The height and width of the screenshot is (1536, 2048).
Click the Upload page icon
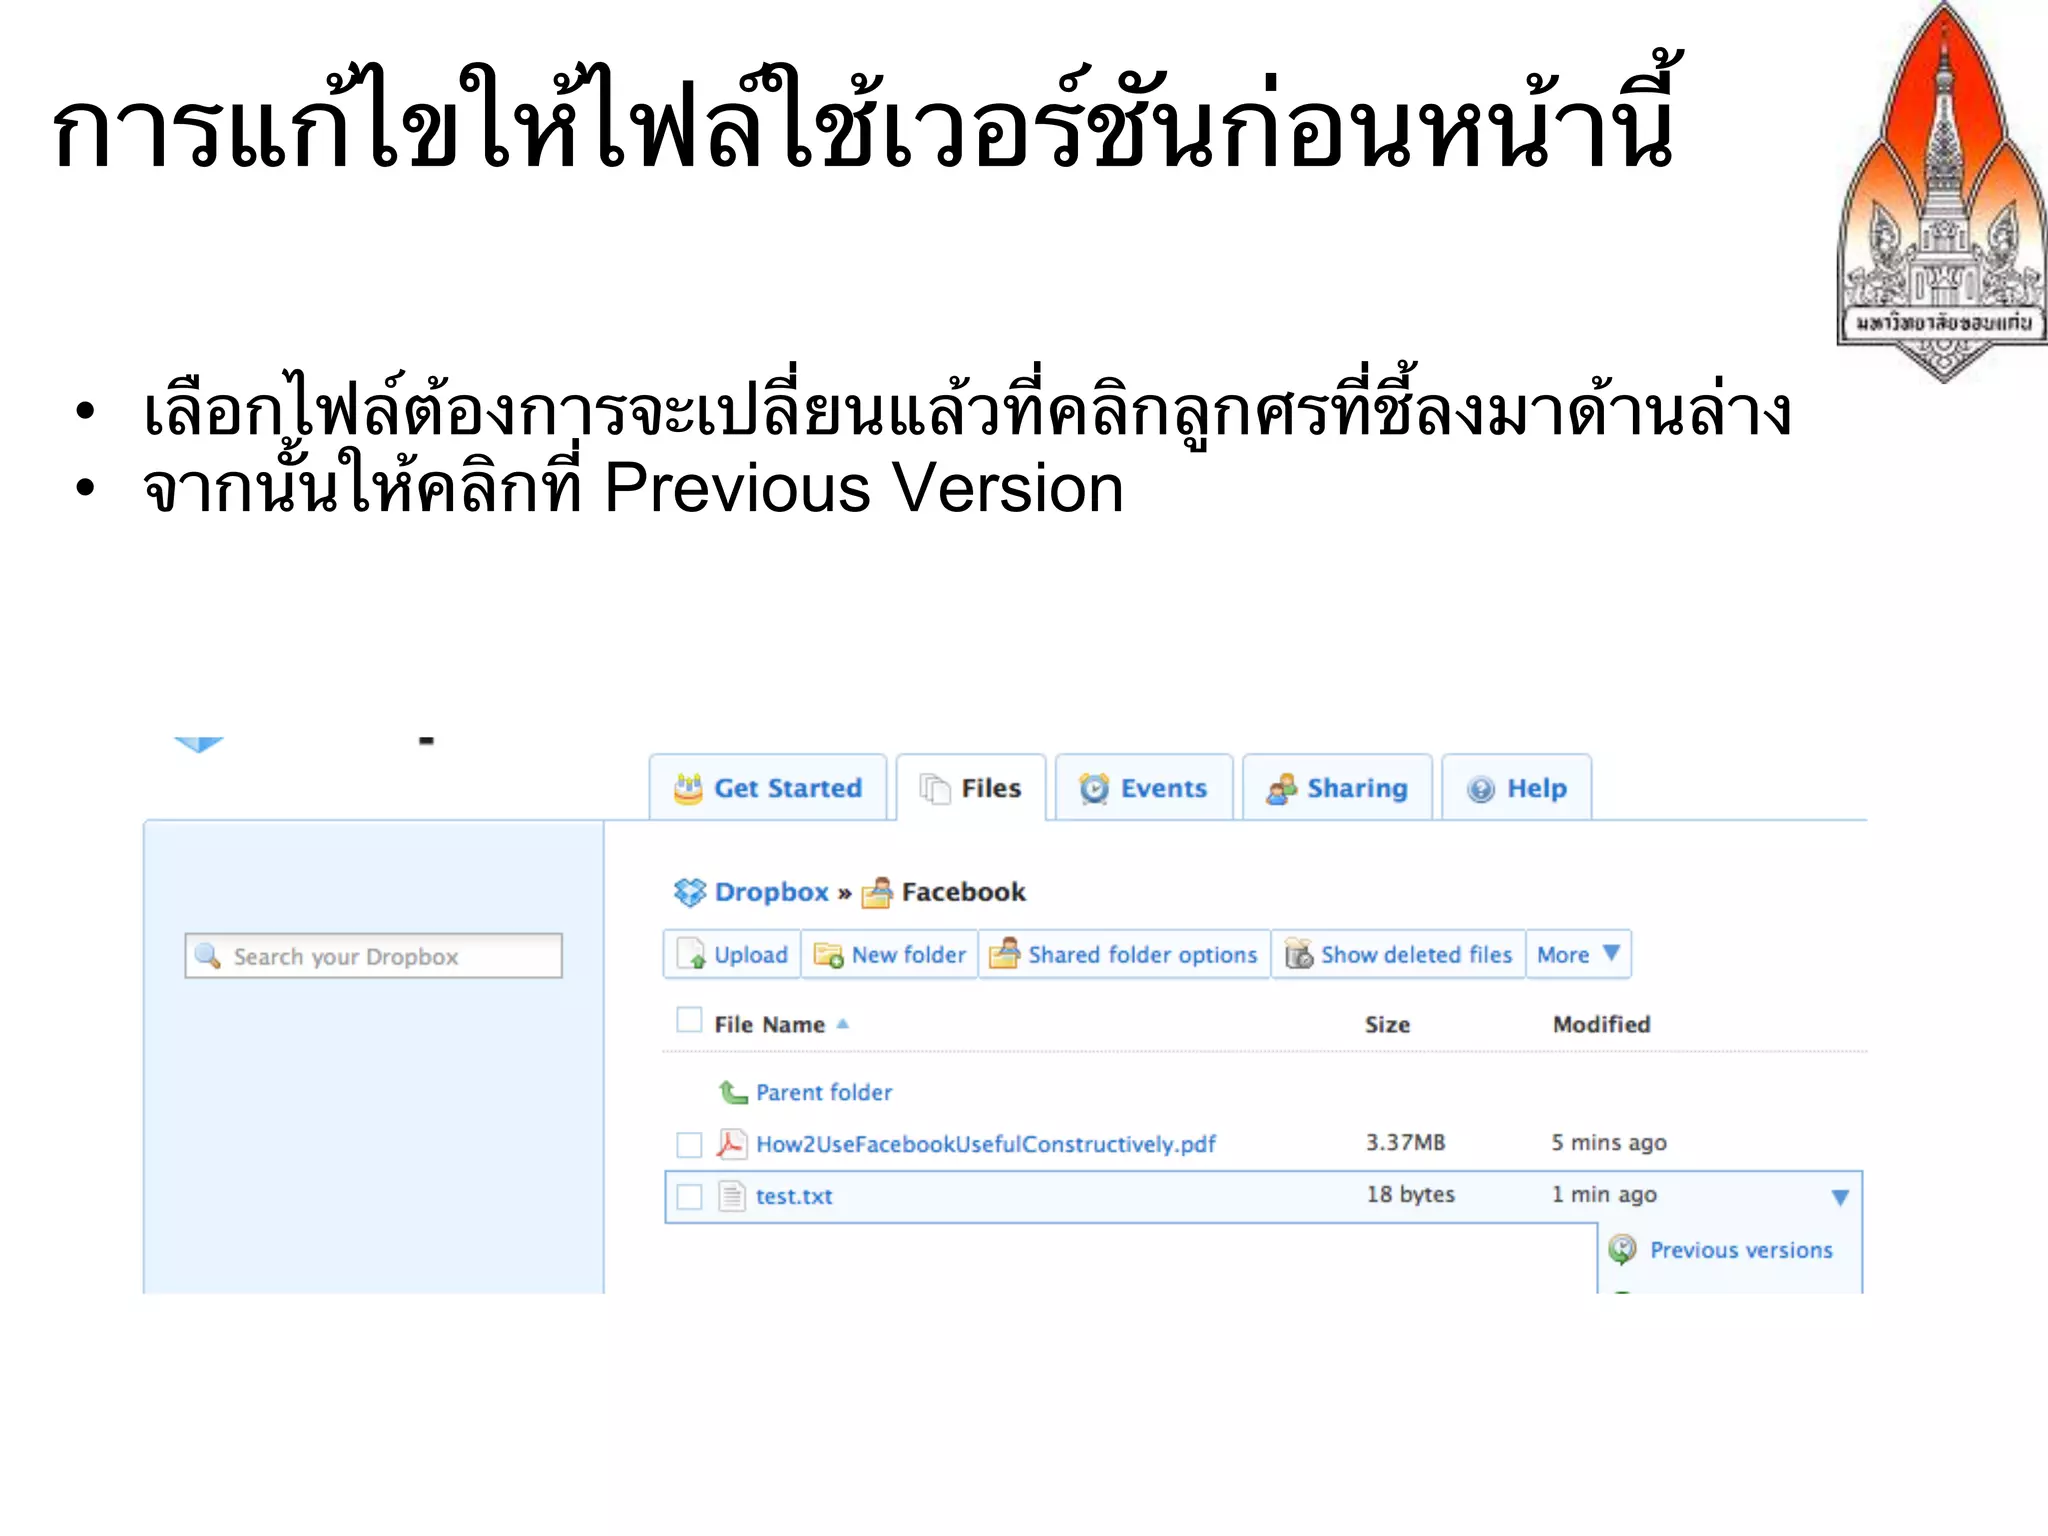(x=691, y=955)
